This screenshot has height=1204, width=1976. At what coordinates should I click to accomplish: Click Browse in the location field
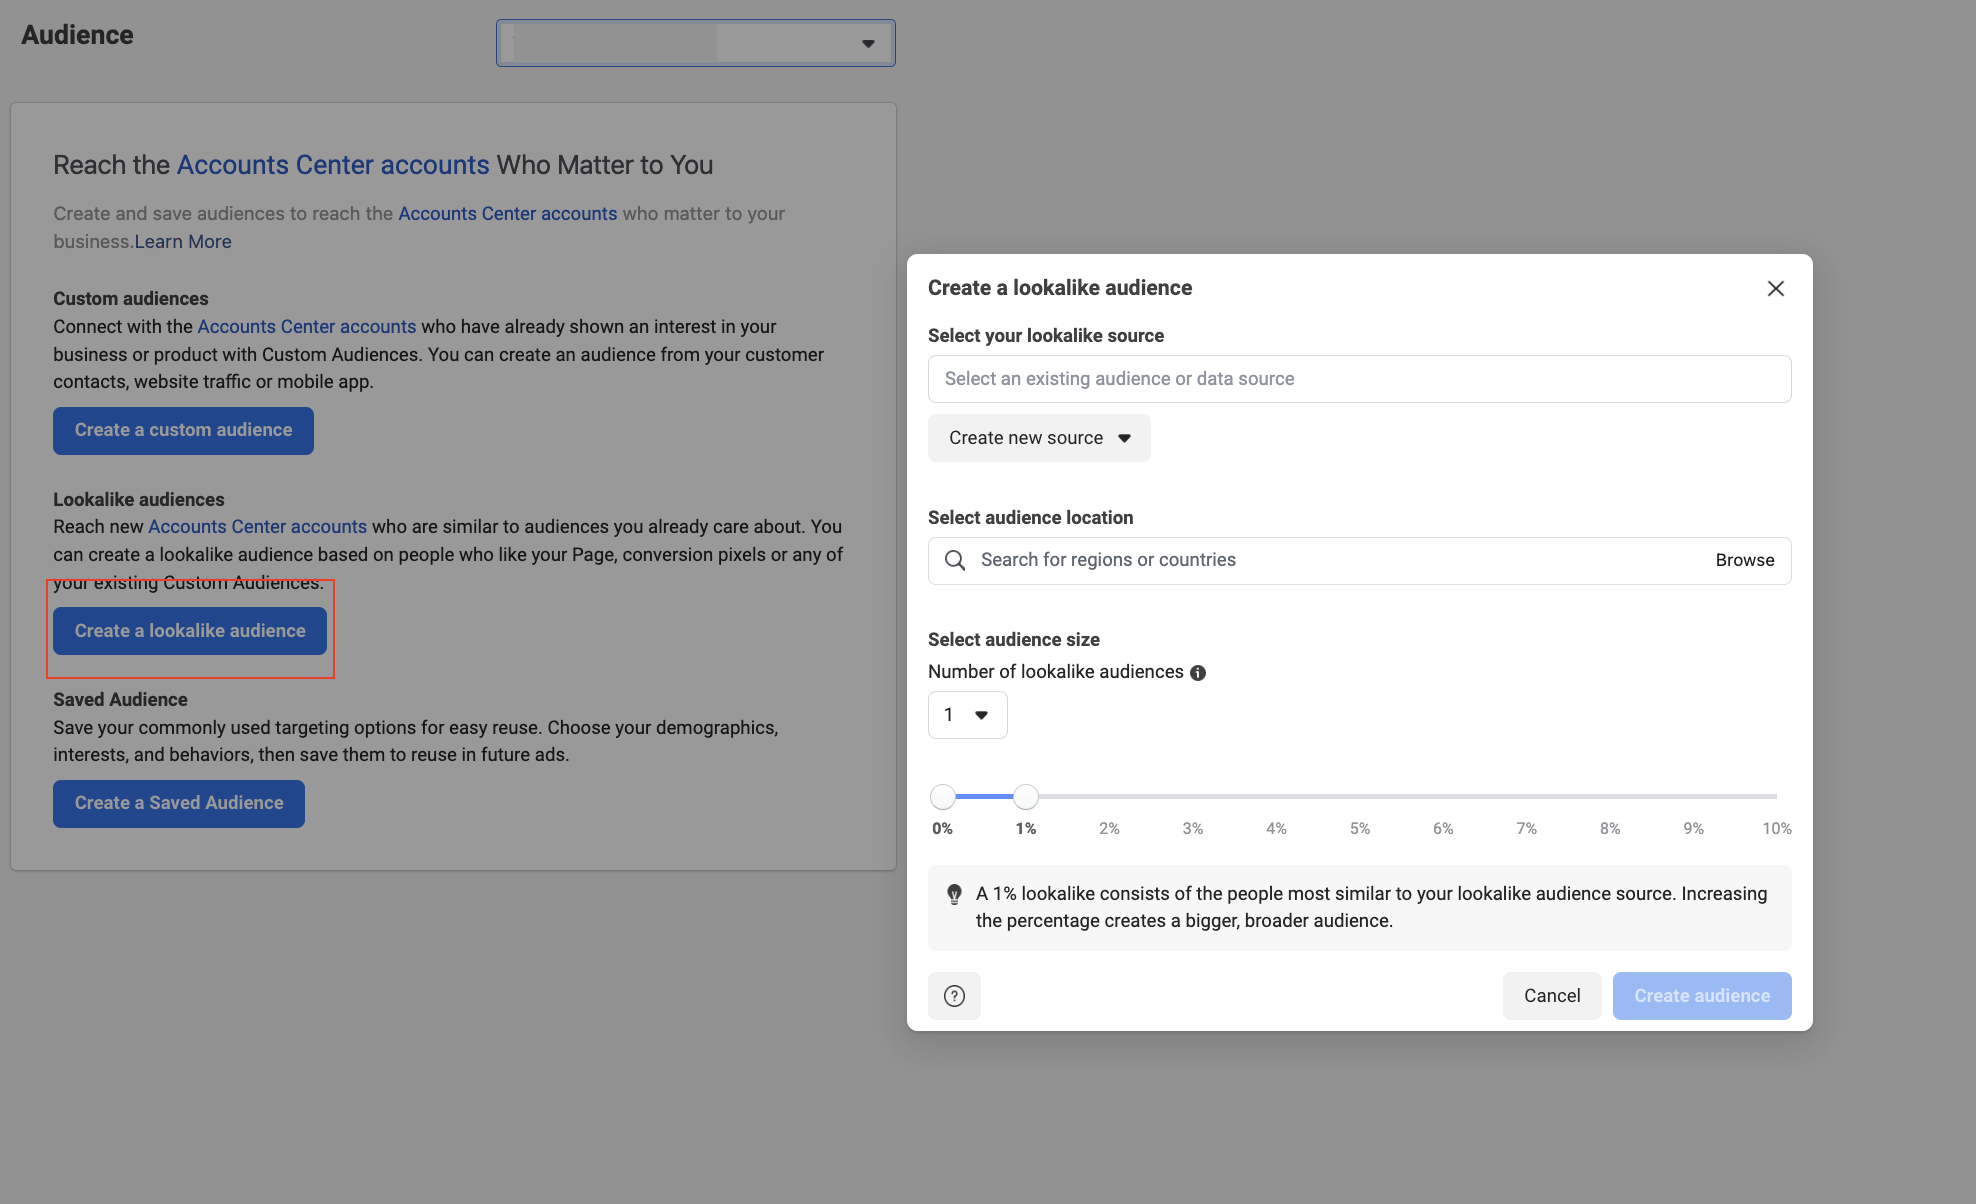pos(1745,560)
